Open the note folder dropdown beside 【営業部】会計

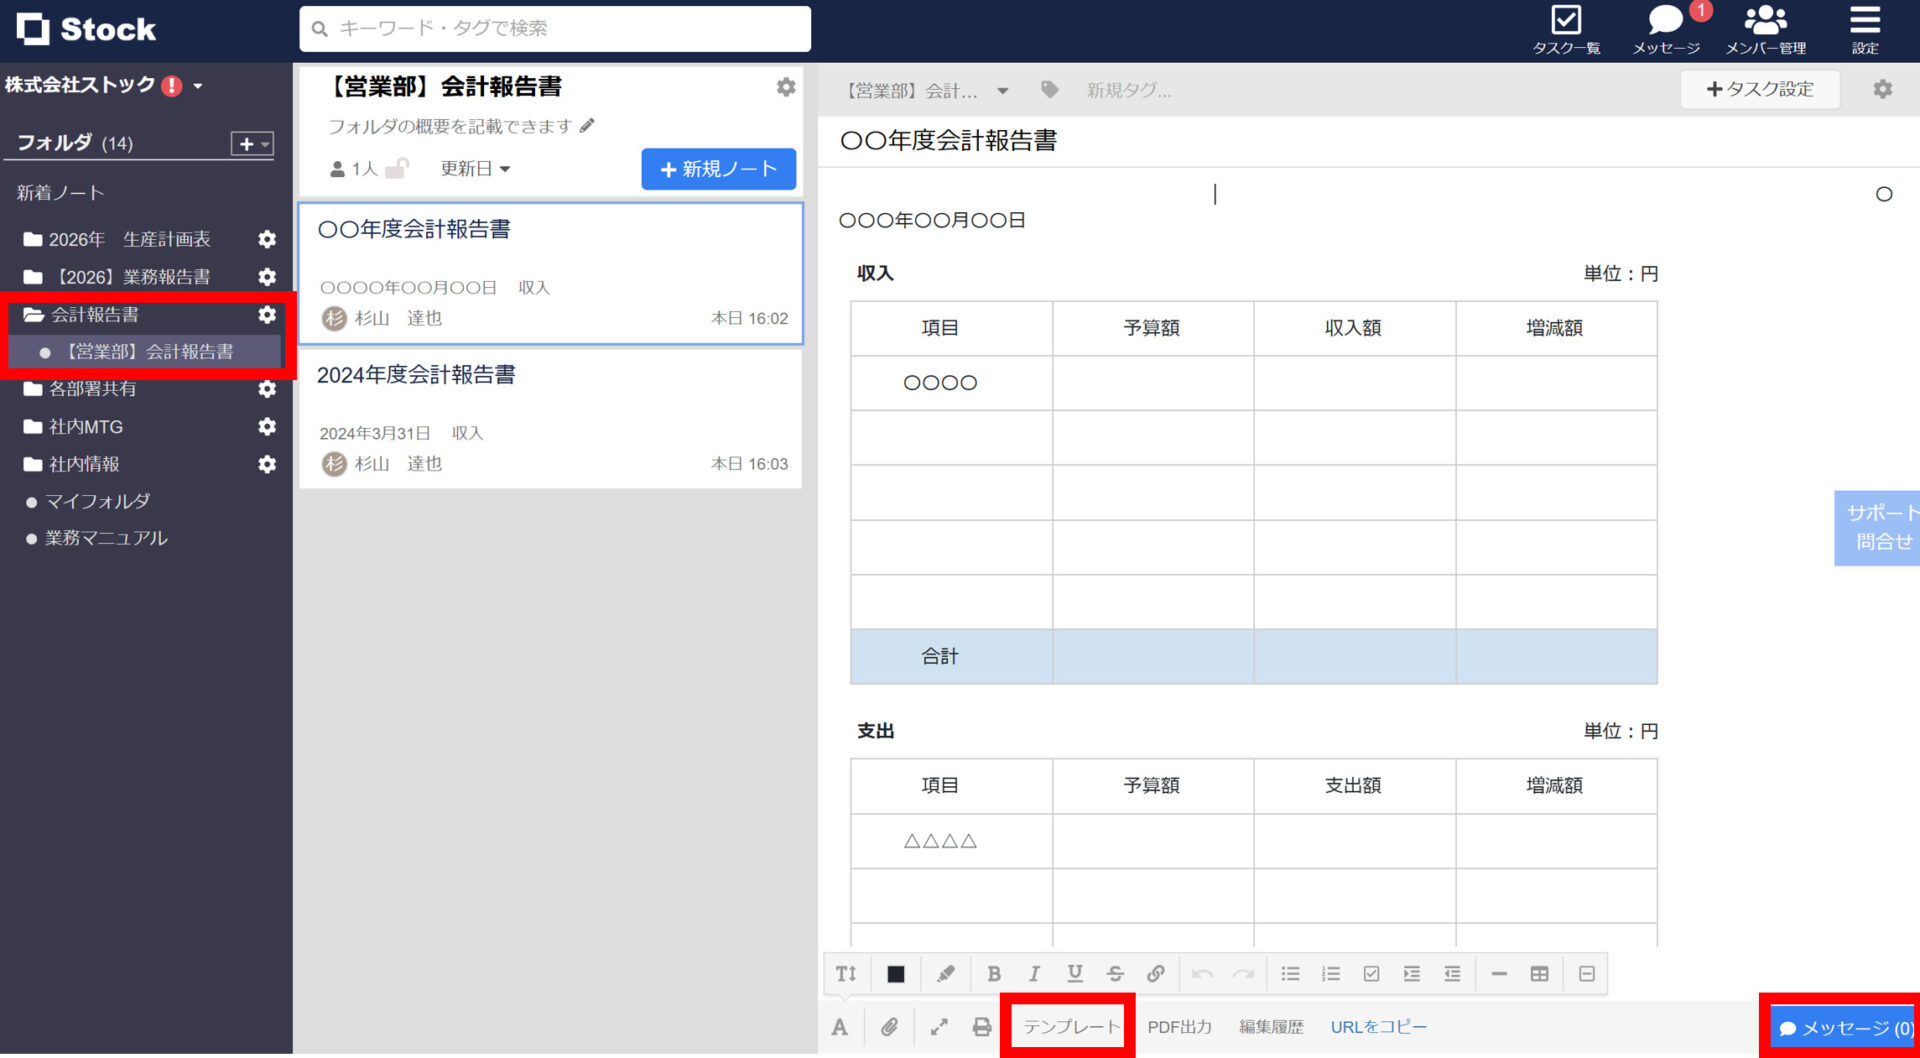[x=1003, y=90]
